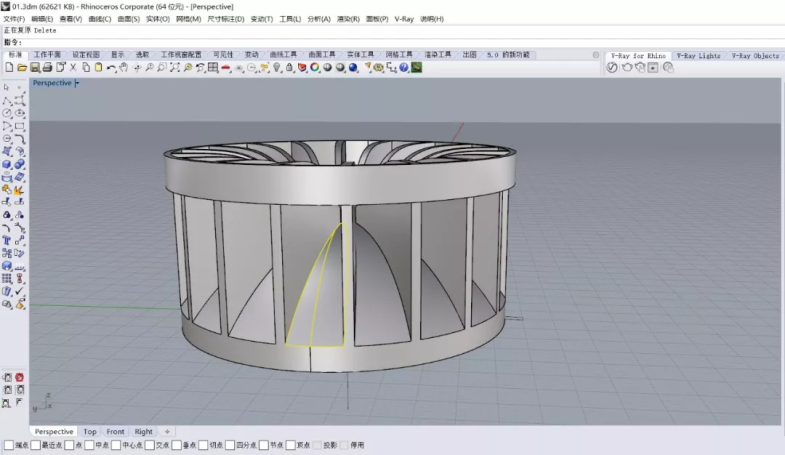Click the Undo arrow icon
The height and width of the screenshot is (455, 785).
pyautogui.click(x=111, y=68)
